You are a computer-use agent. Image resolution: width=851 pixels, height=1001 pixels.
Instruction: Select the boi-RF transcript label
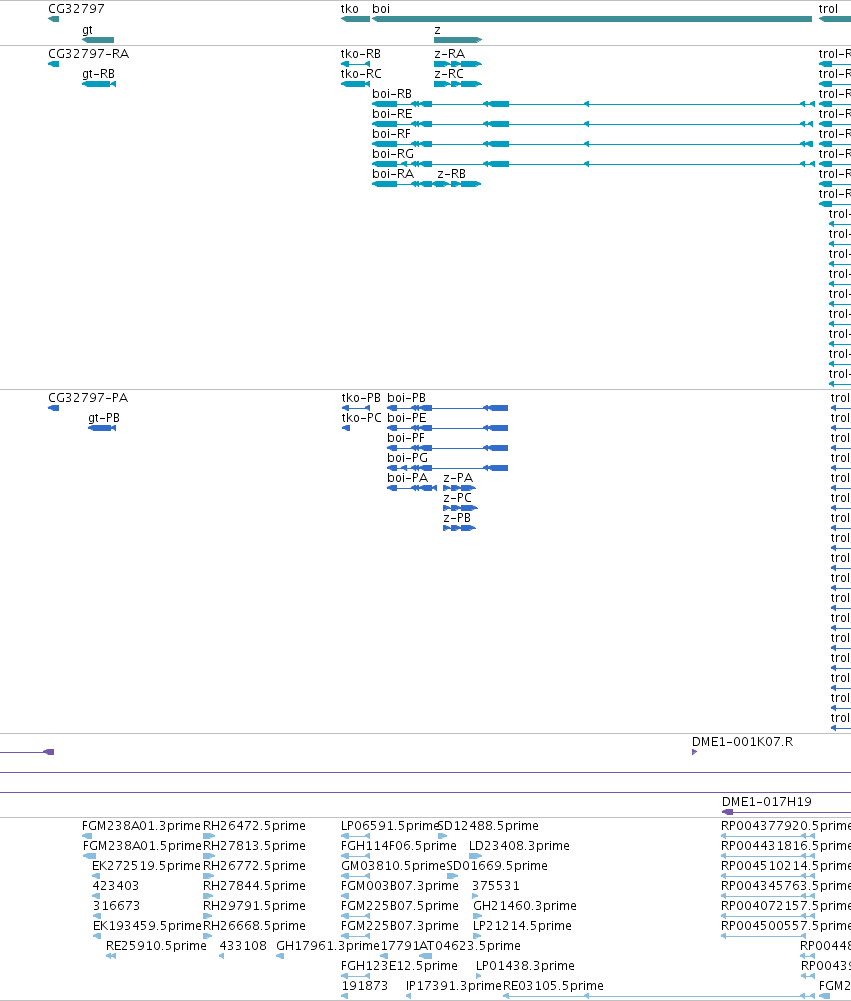point(391,133)
